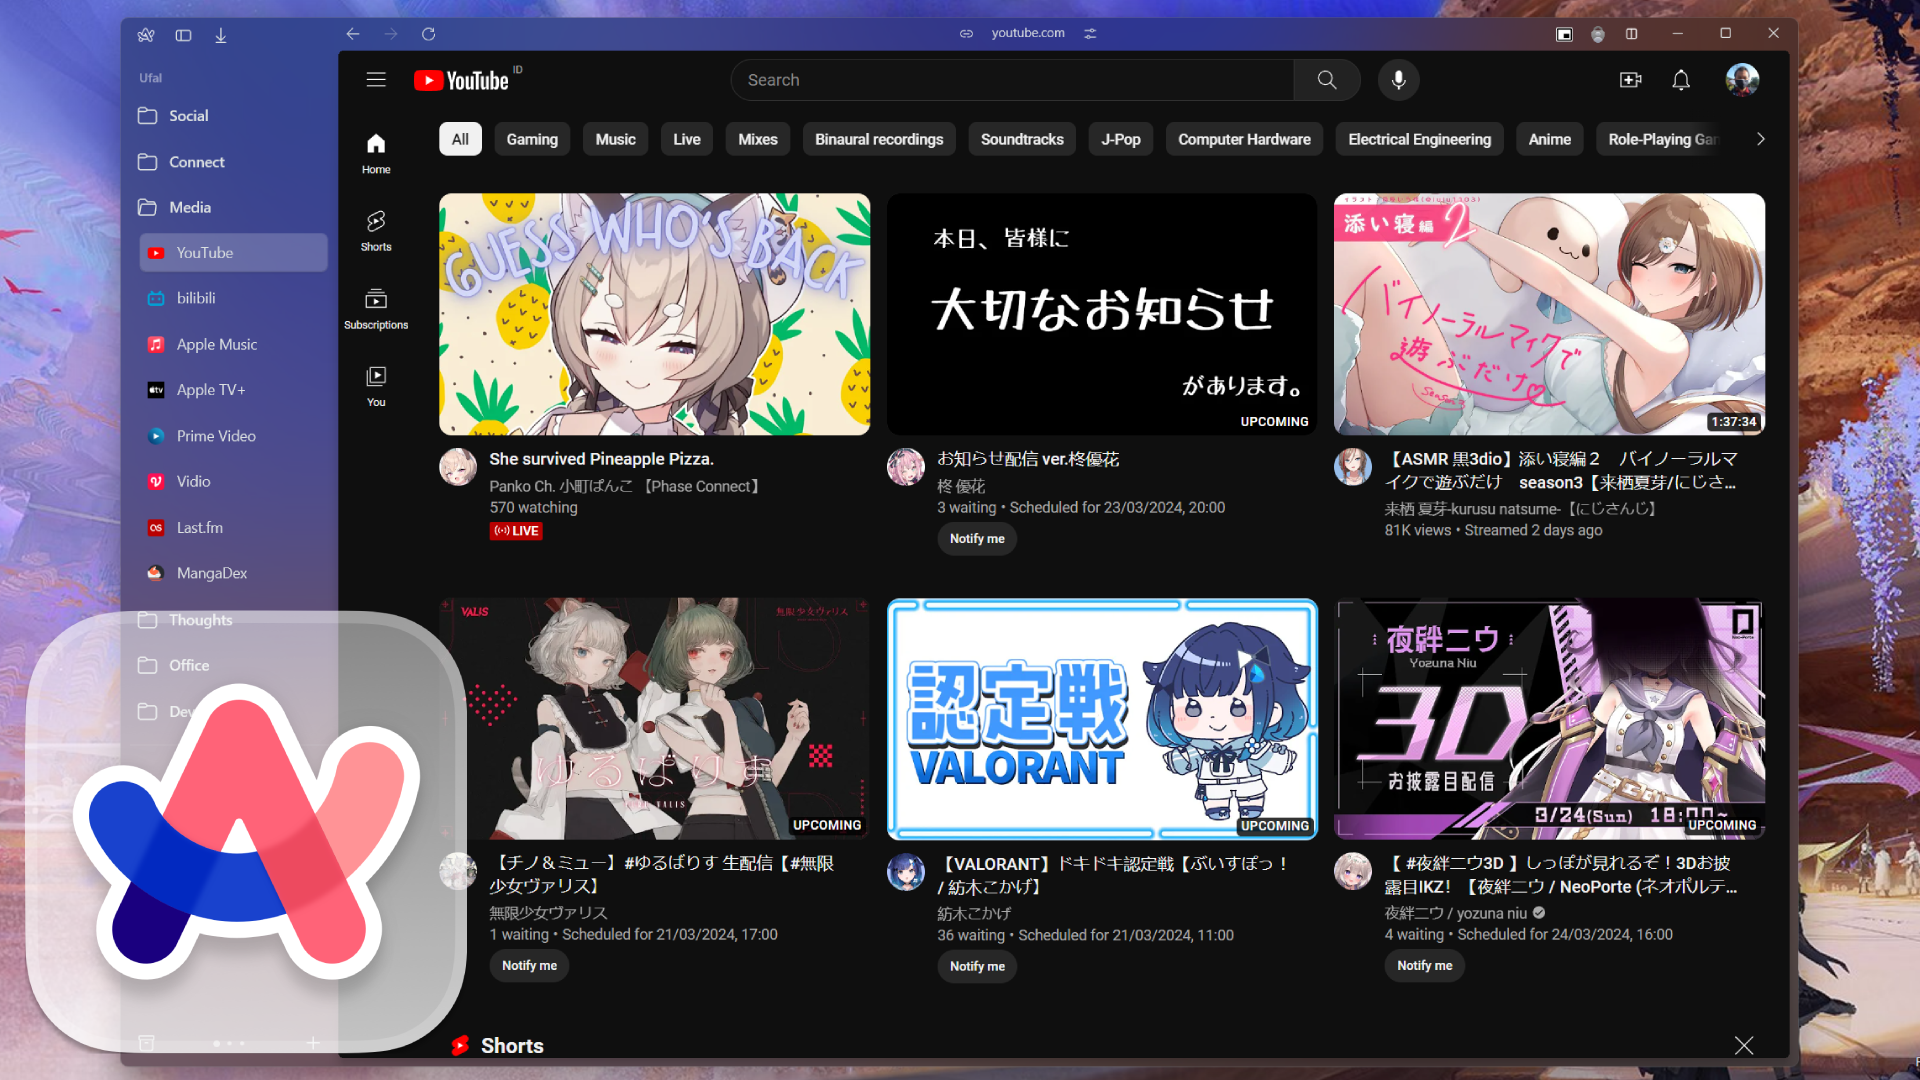Open the Prime Video sidebar tab
This screenshot has height=1080, width=1920.
(233, 436)
